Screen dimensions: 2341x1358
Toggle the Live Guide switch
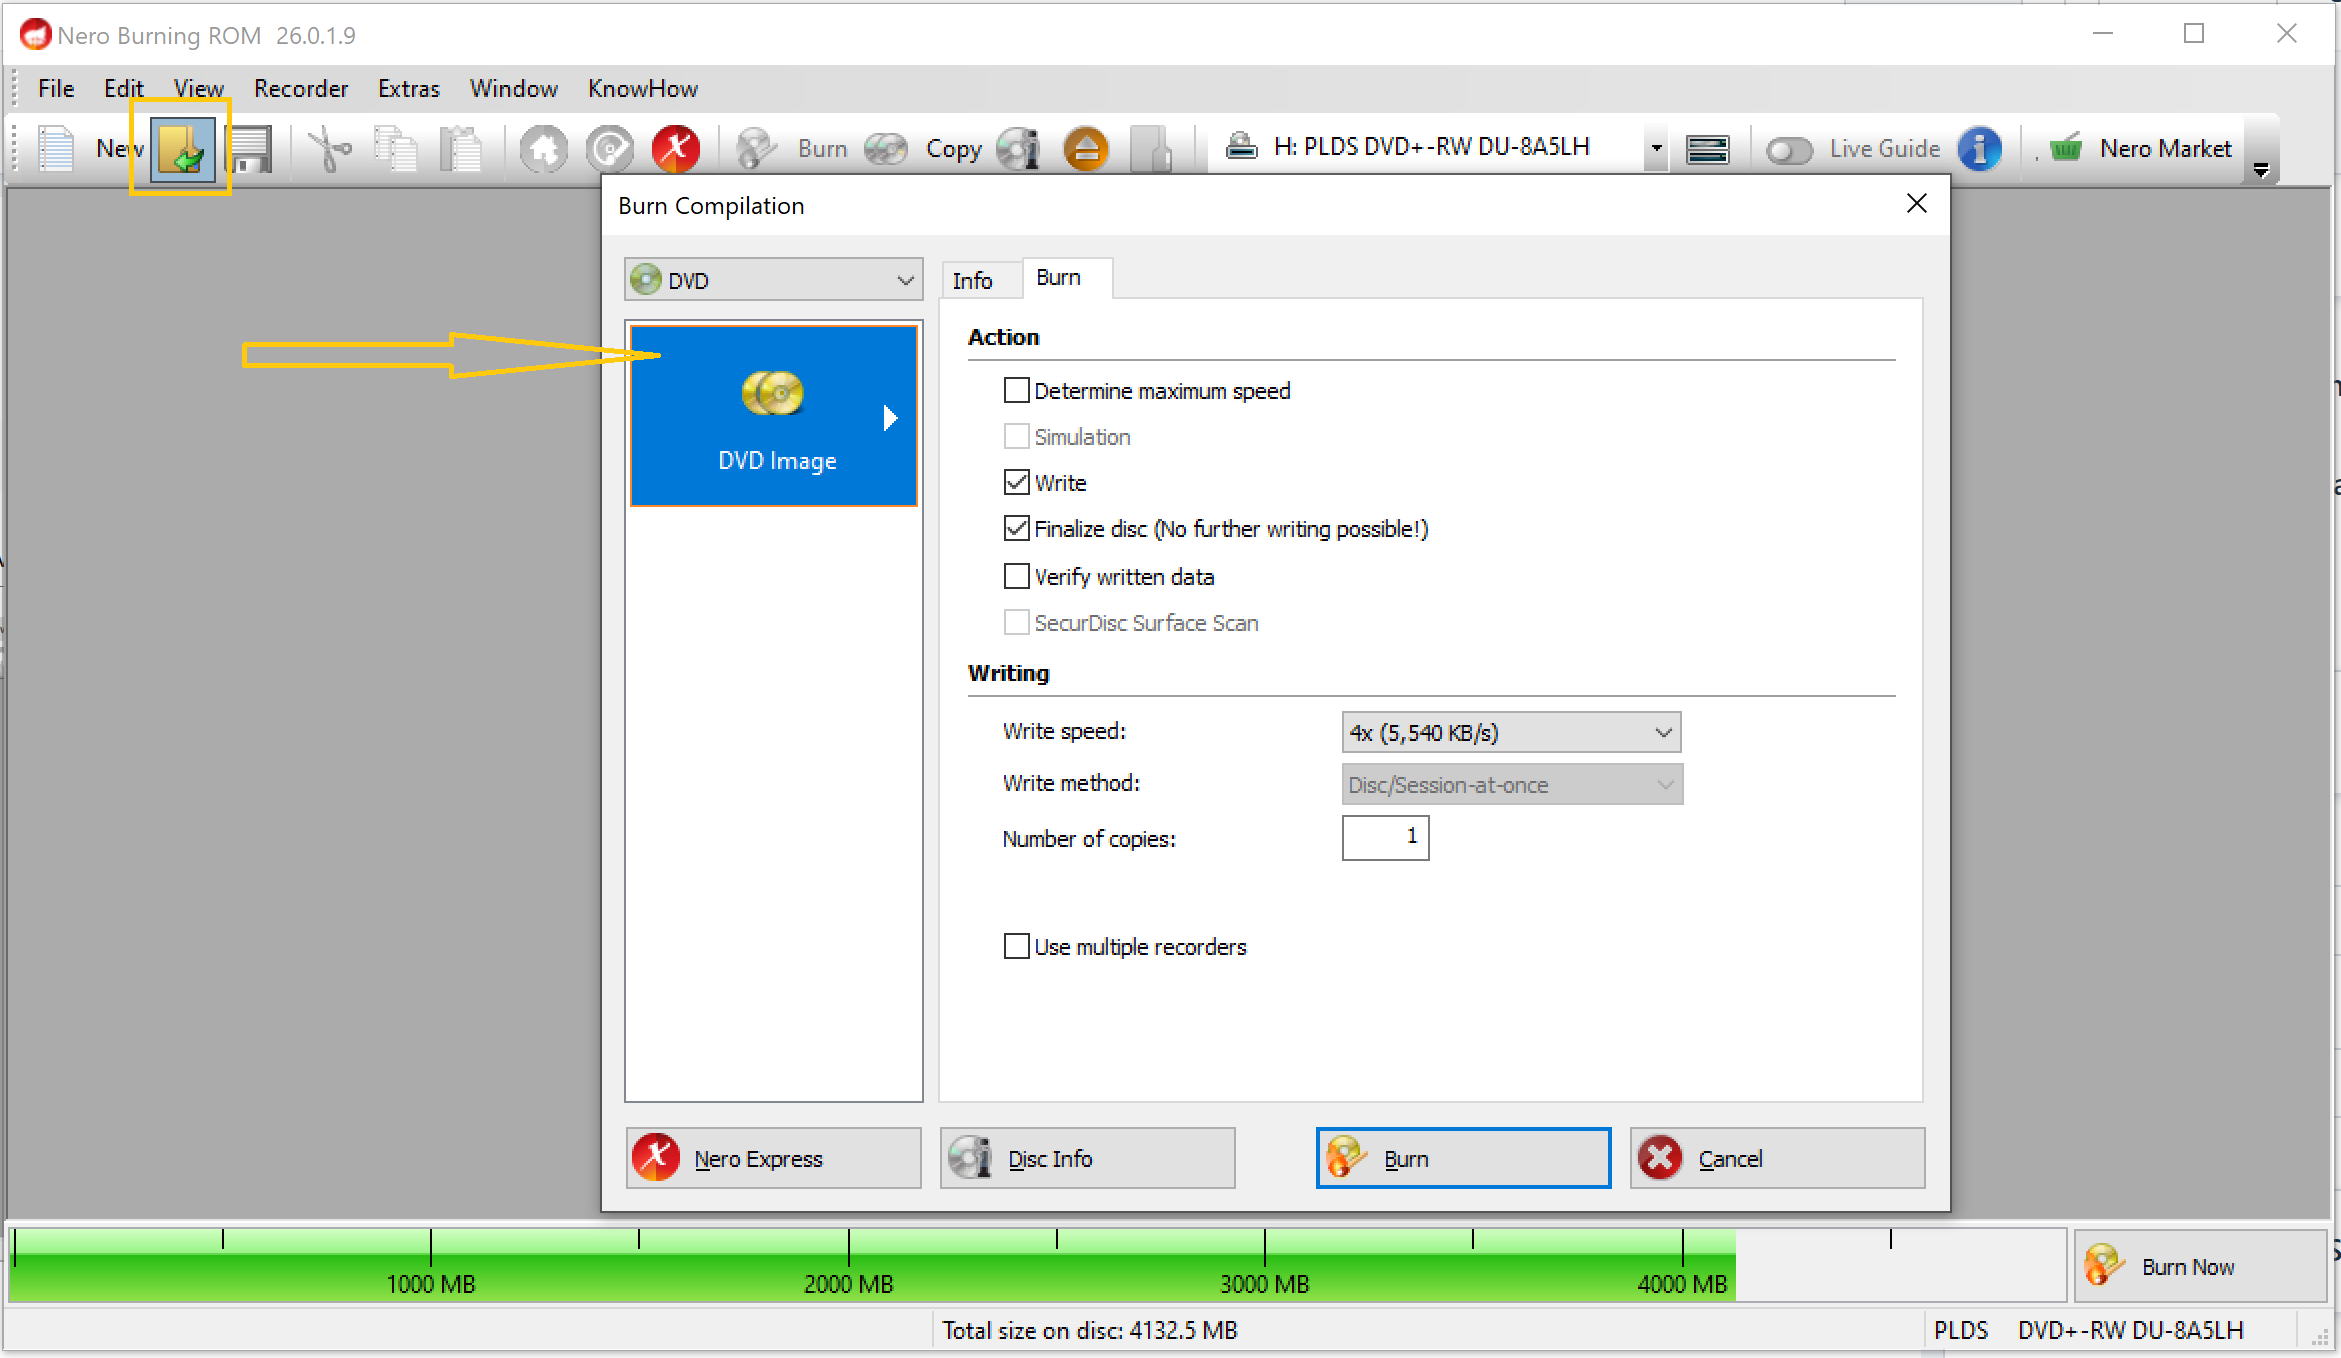(1789, 150)
